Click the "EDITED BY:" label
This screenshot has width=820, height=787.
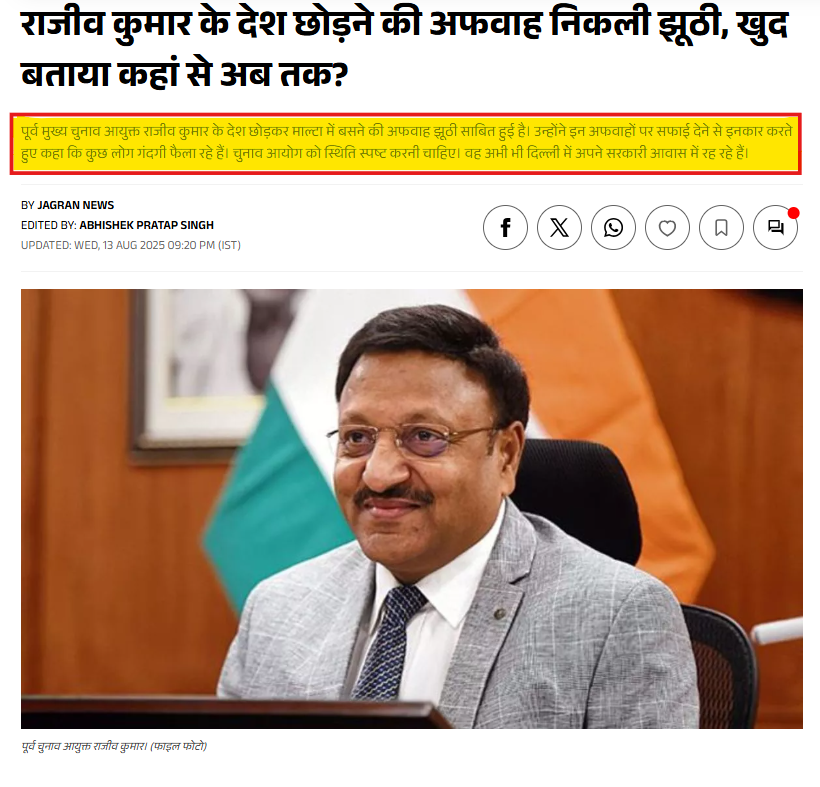click(x=49, y=225)
